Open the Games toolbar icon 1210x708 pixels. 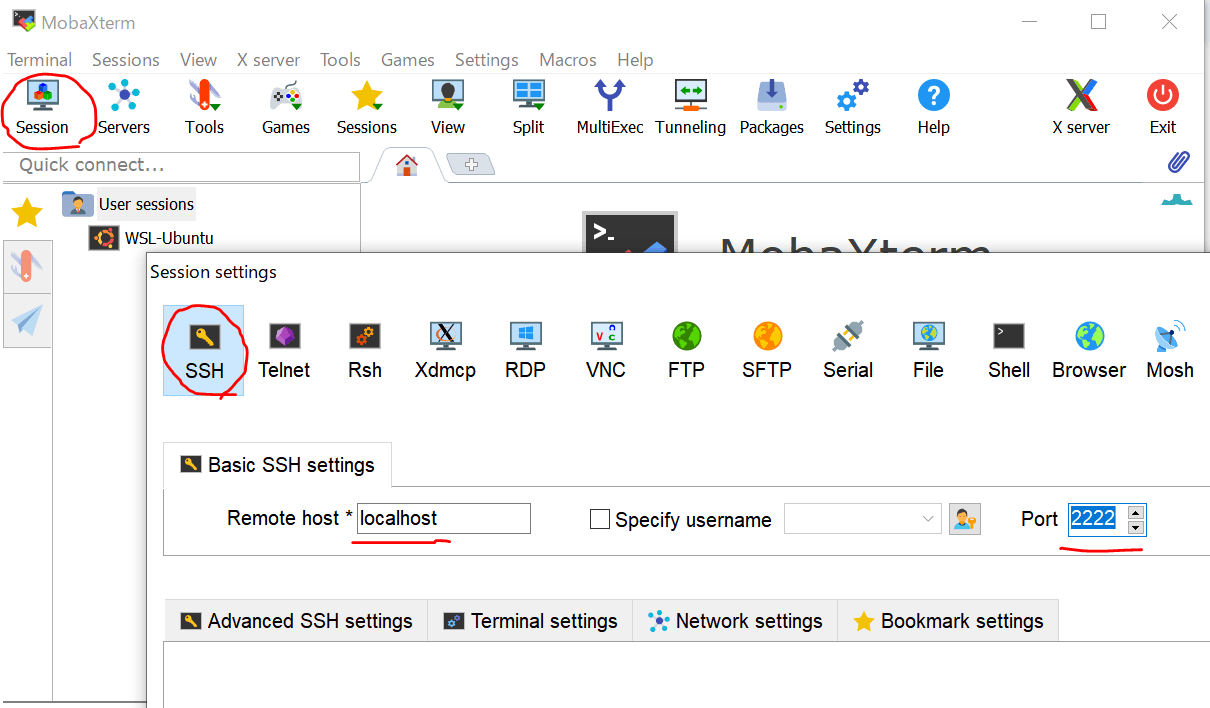click(286, 108)
